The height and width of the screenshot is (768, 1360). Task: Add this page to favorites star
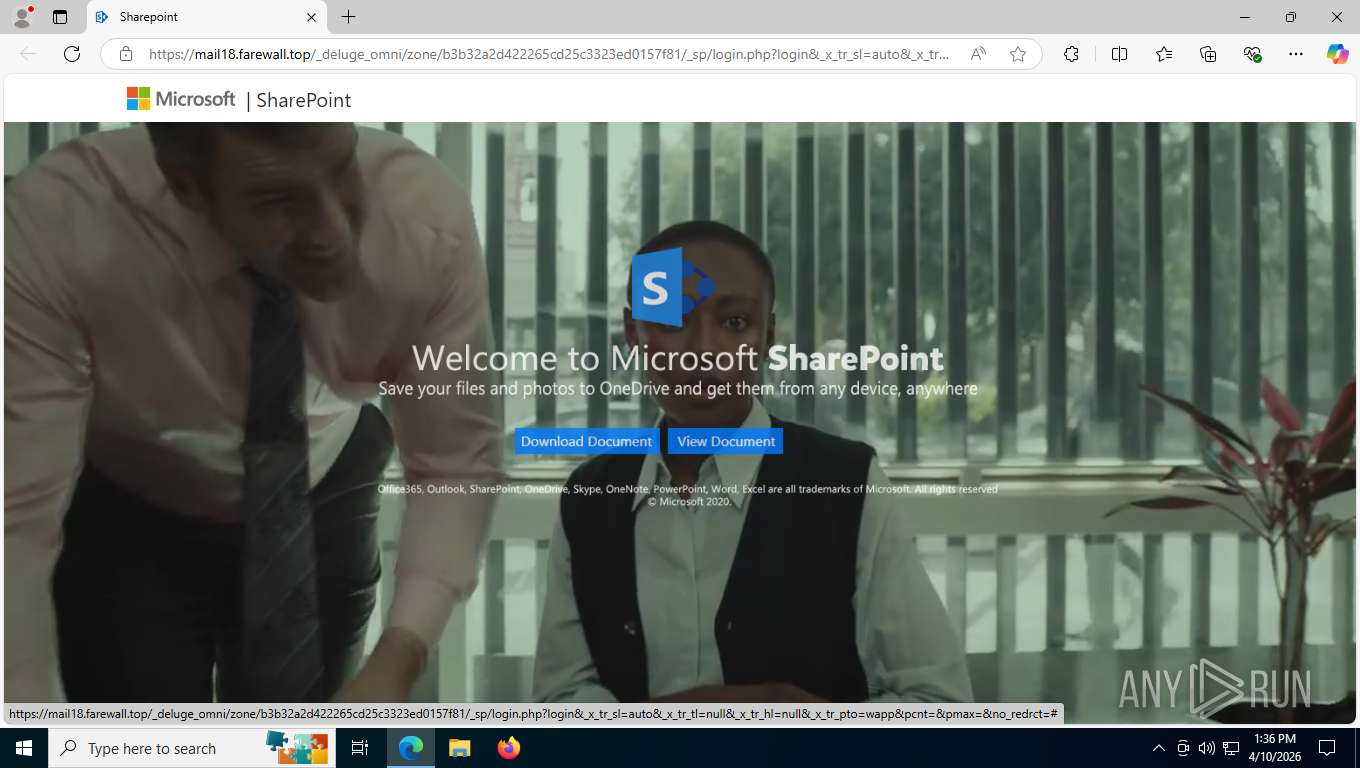pos(1018,54)
